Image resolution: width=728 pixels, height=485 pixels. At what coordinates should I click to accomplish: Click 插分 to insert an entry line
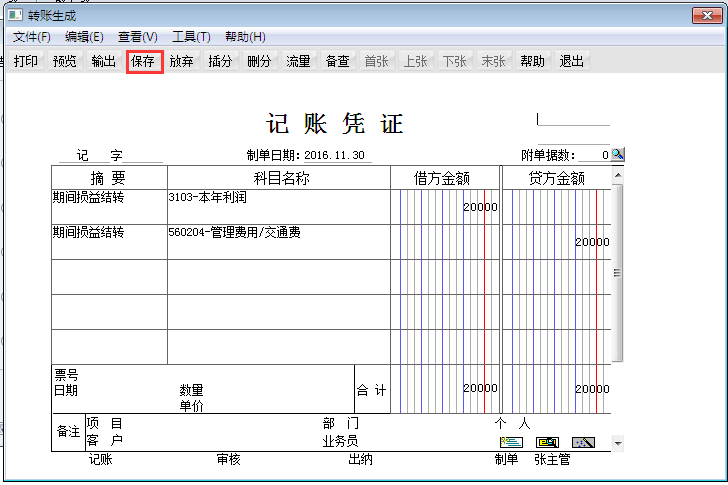220,61
